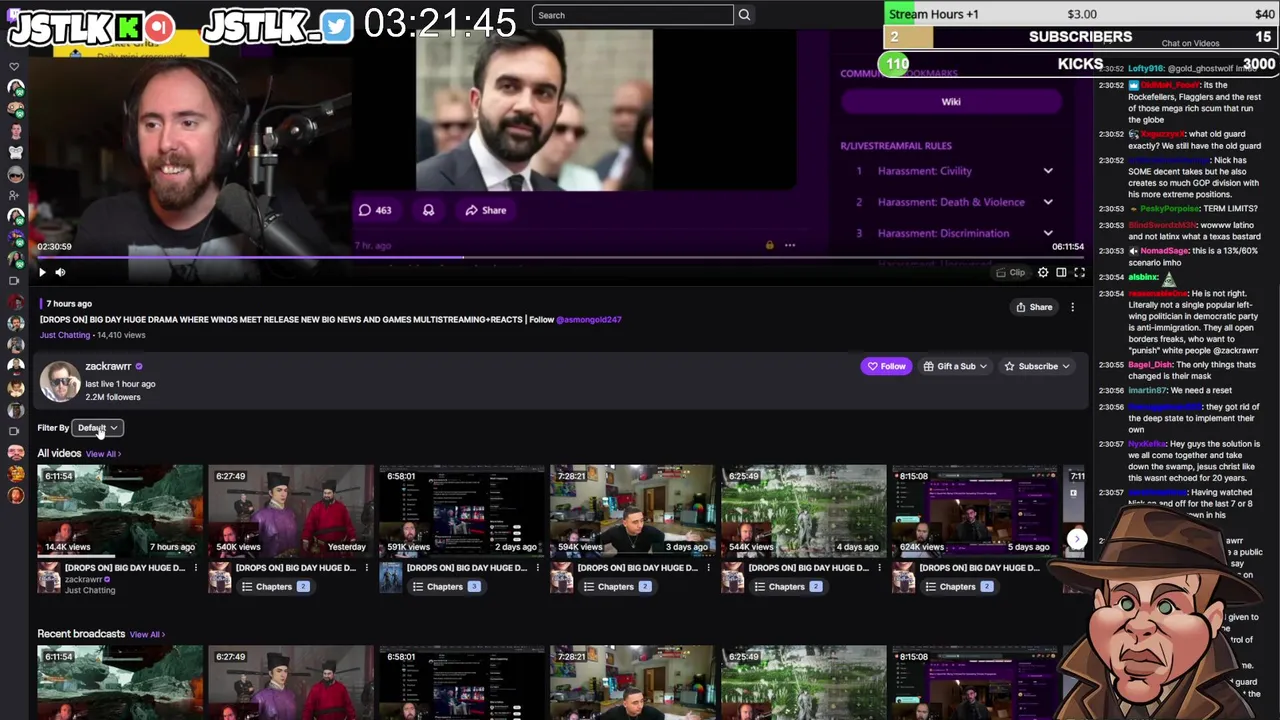Toggle theatre mode icon in player

click(x=1061, y=272)
